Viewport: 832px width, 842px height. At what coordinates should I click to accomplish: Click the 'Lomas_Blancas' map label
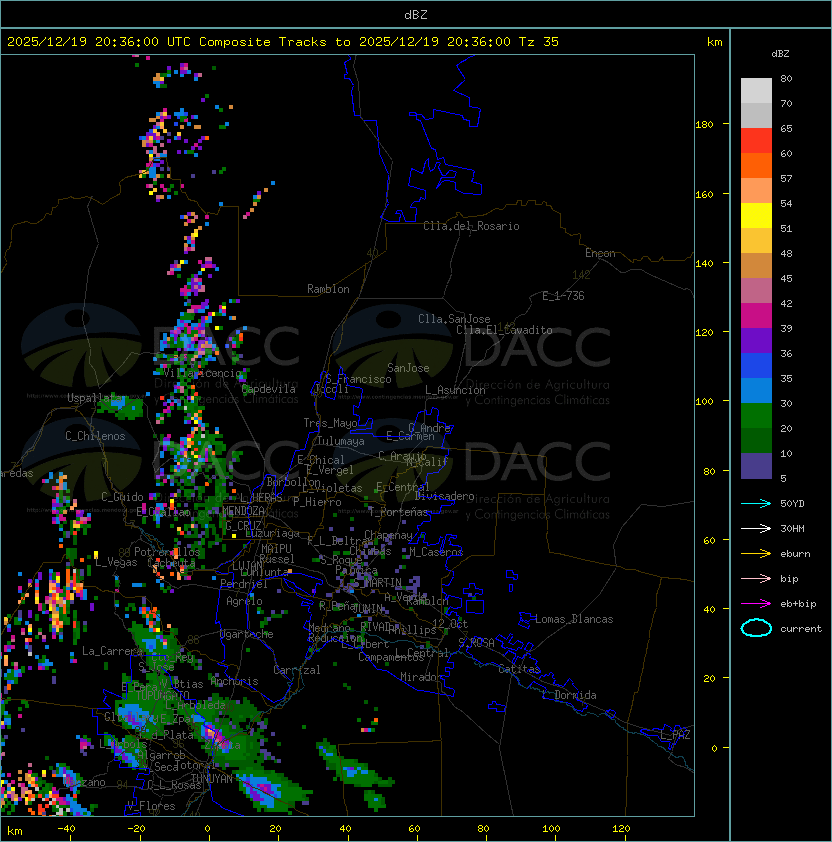pos(574,619)
